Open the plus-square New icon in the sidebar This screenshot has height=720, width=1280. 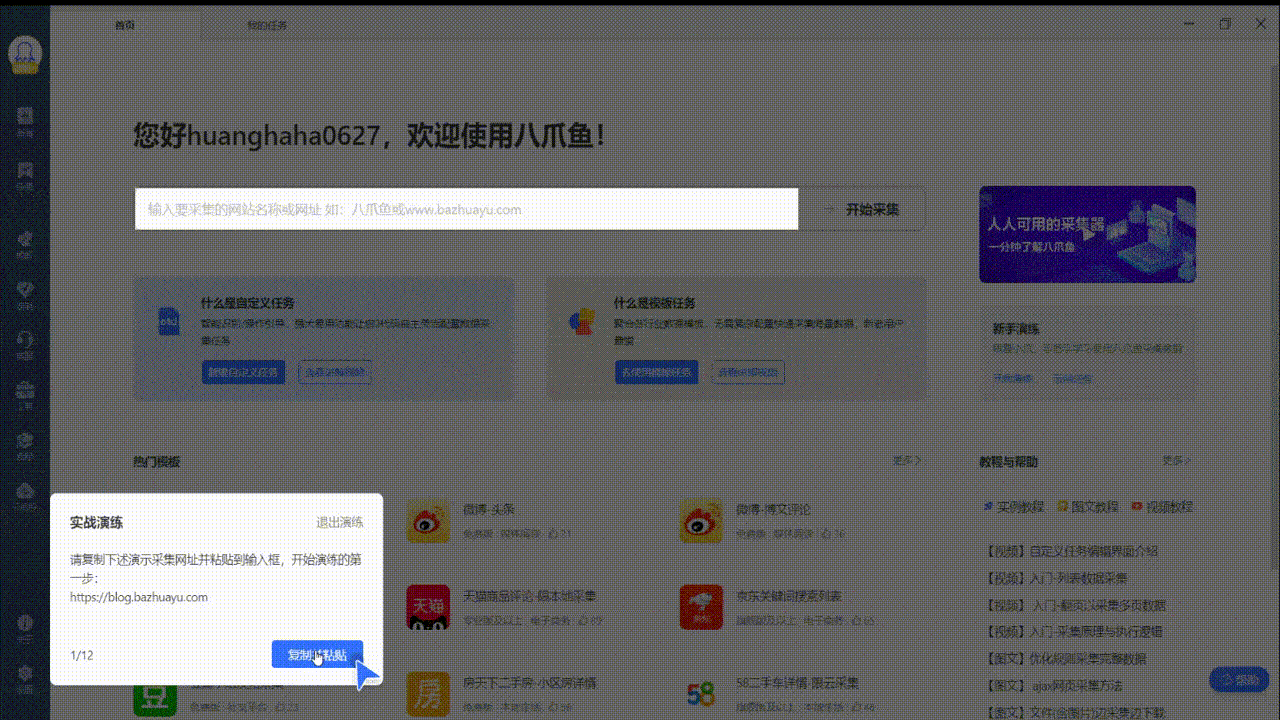tap(25, 116)
